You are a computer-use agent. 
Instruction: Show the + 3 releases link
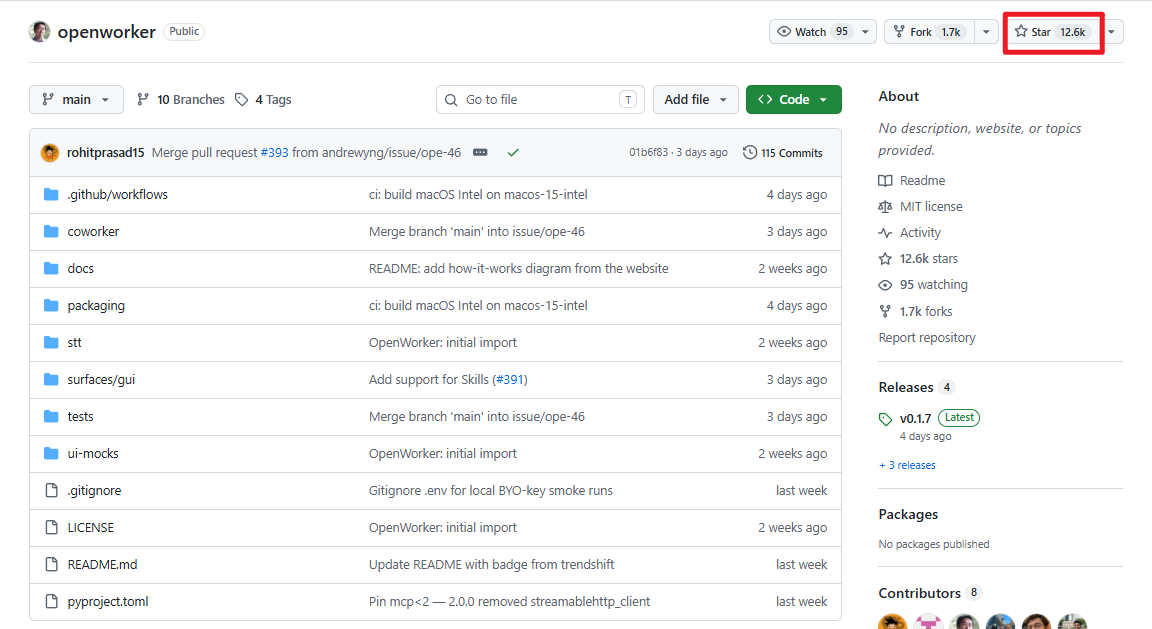[x=907, y=465]
